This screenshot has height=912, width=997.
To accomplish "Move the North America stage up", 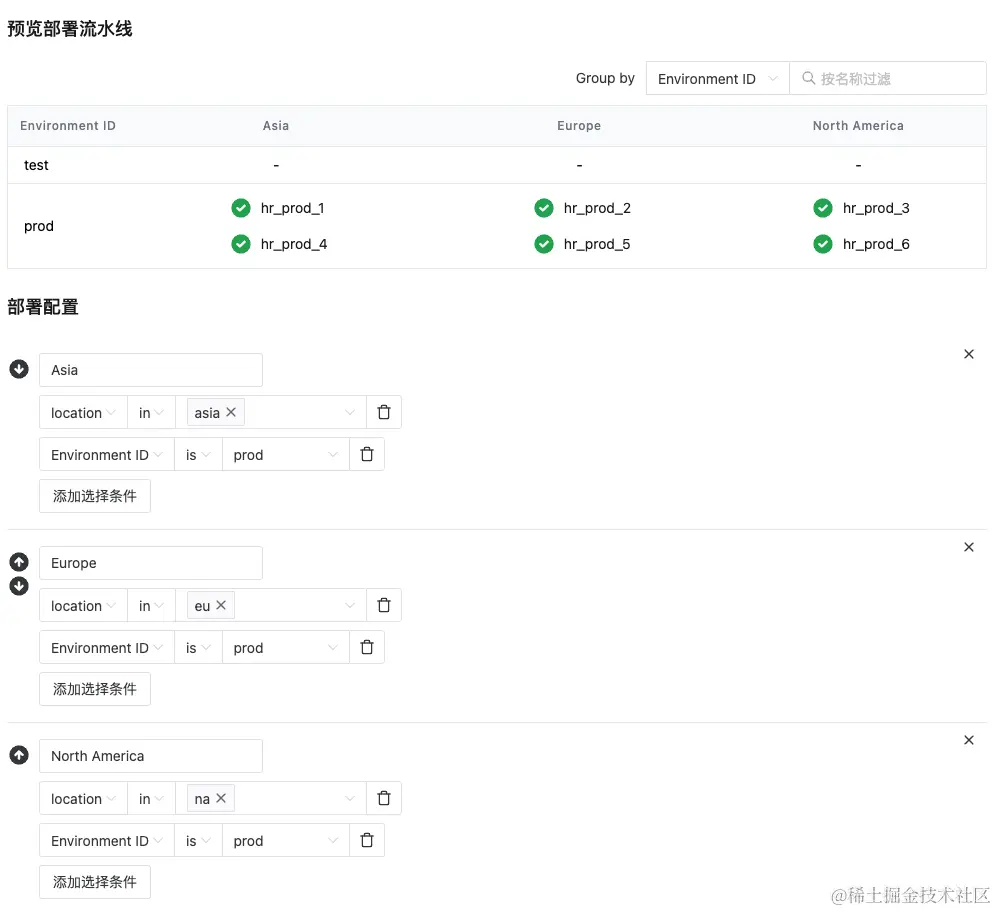I will coord(19,755).
